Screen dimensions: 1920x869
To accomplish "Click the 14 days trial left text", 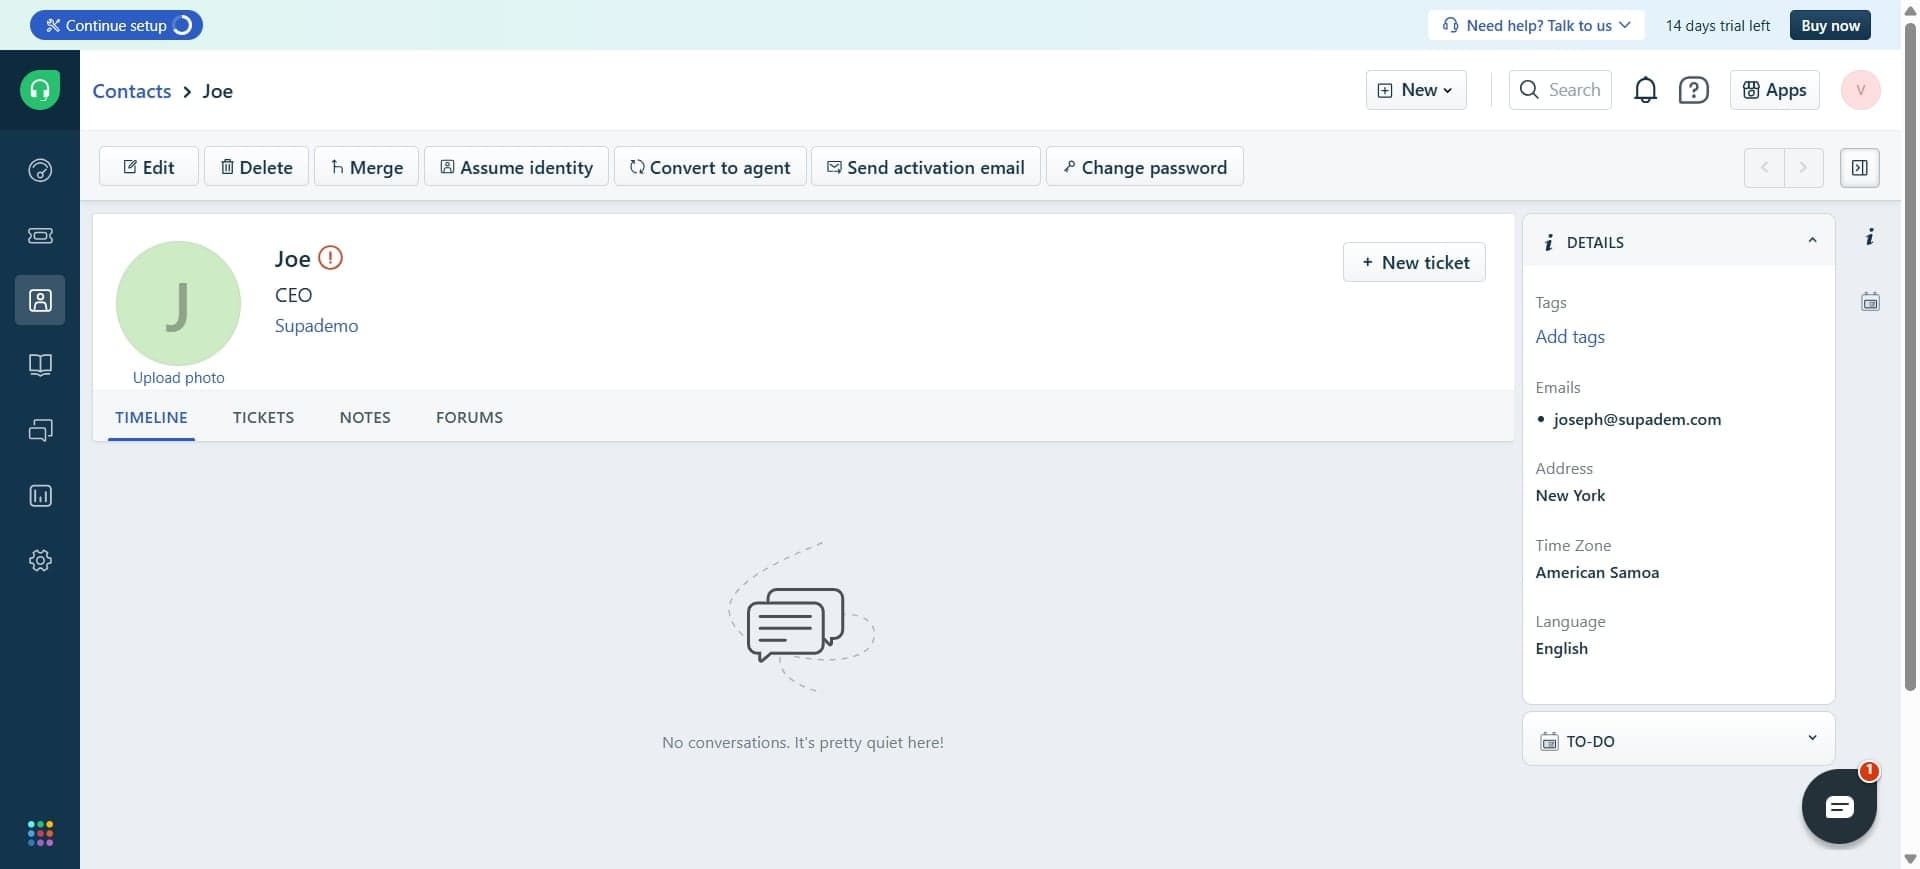I will (x=1717, y=26).
